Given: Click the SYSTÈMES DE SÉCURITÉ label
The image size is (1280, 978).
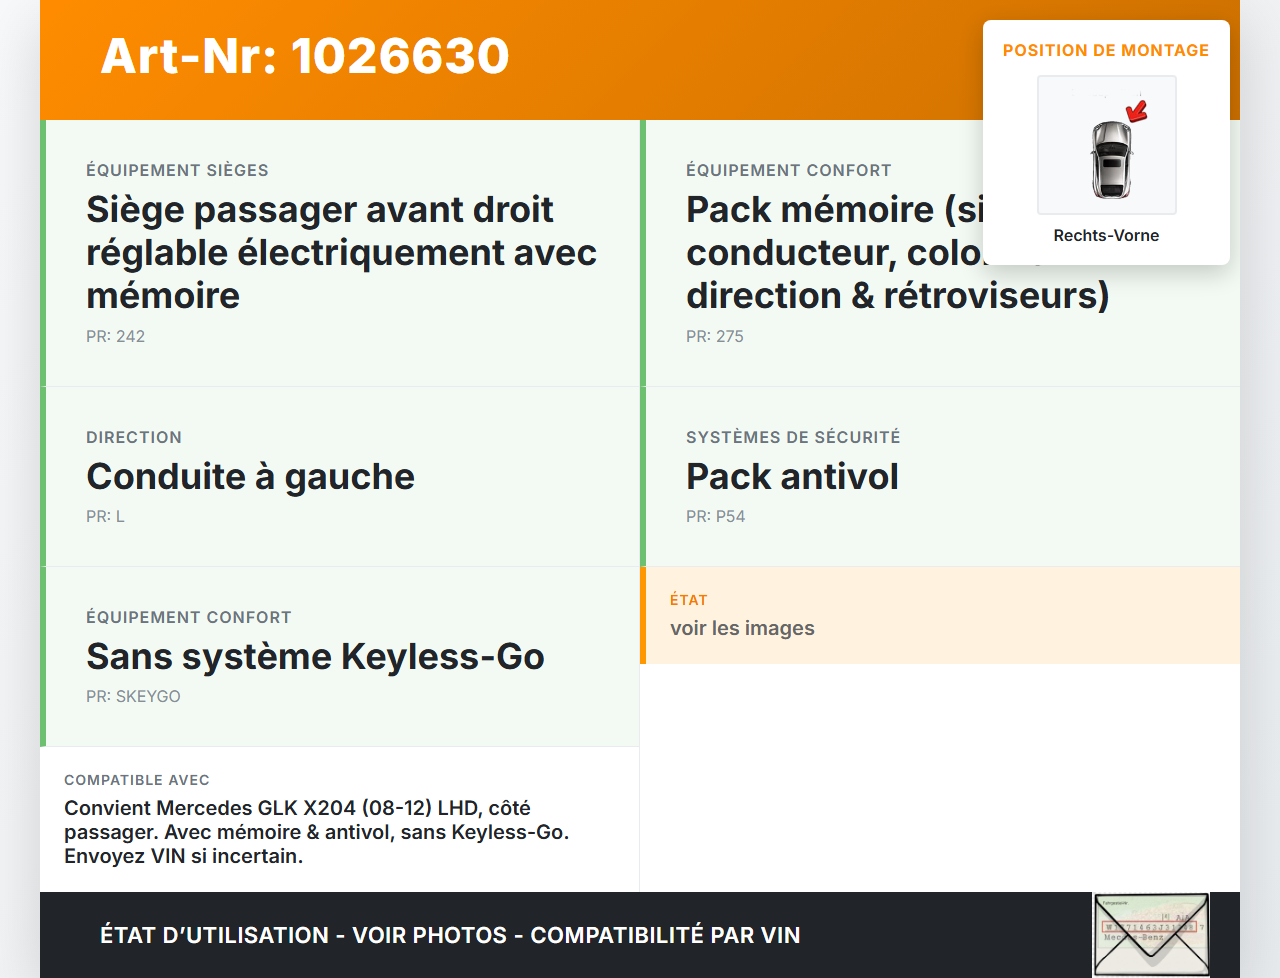Looking at the screenshot, I should coord(793,437).
